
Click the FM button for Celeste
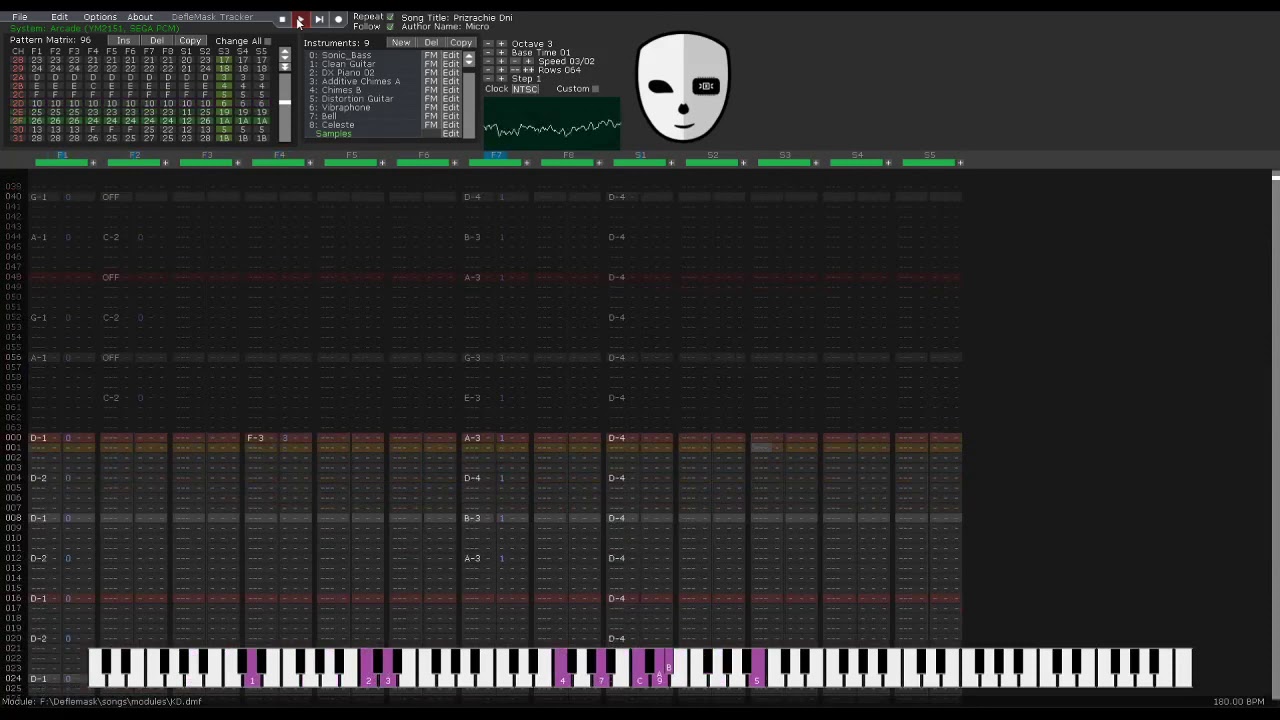[431, 125]
